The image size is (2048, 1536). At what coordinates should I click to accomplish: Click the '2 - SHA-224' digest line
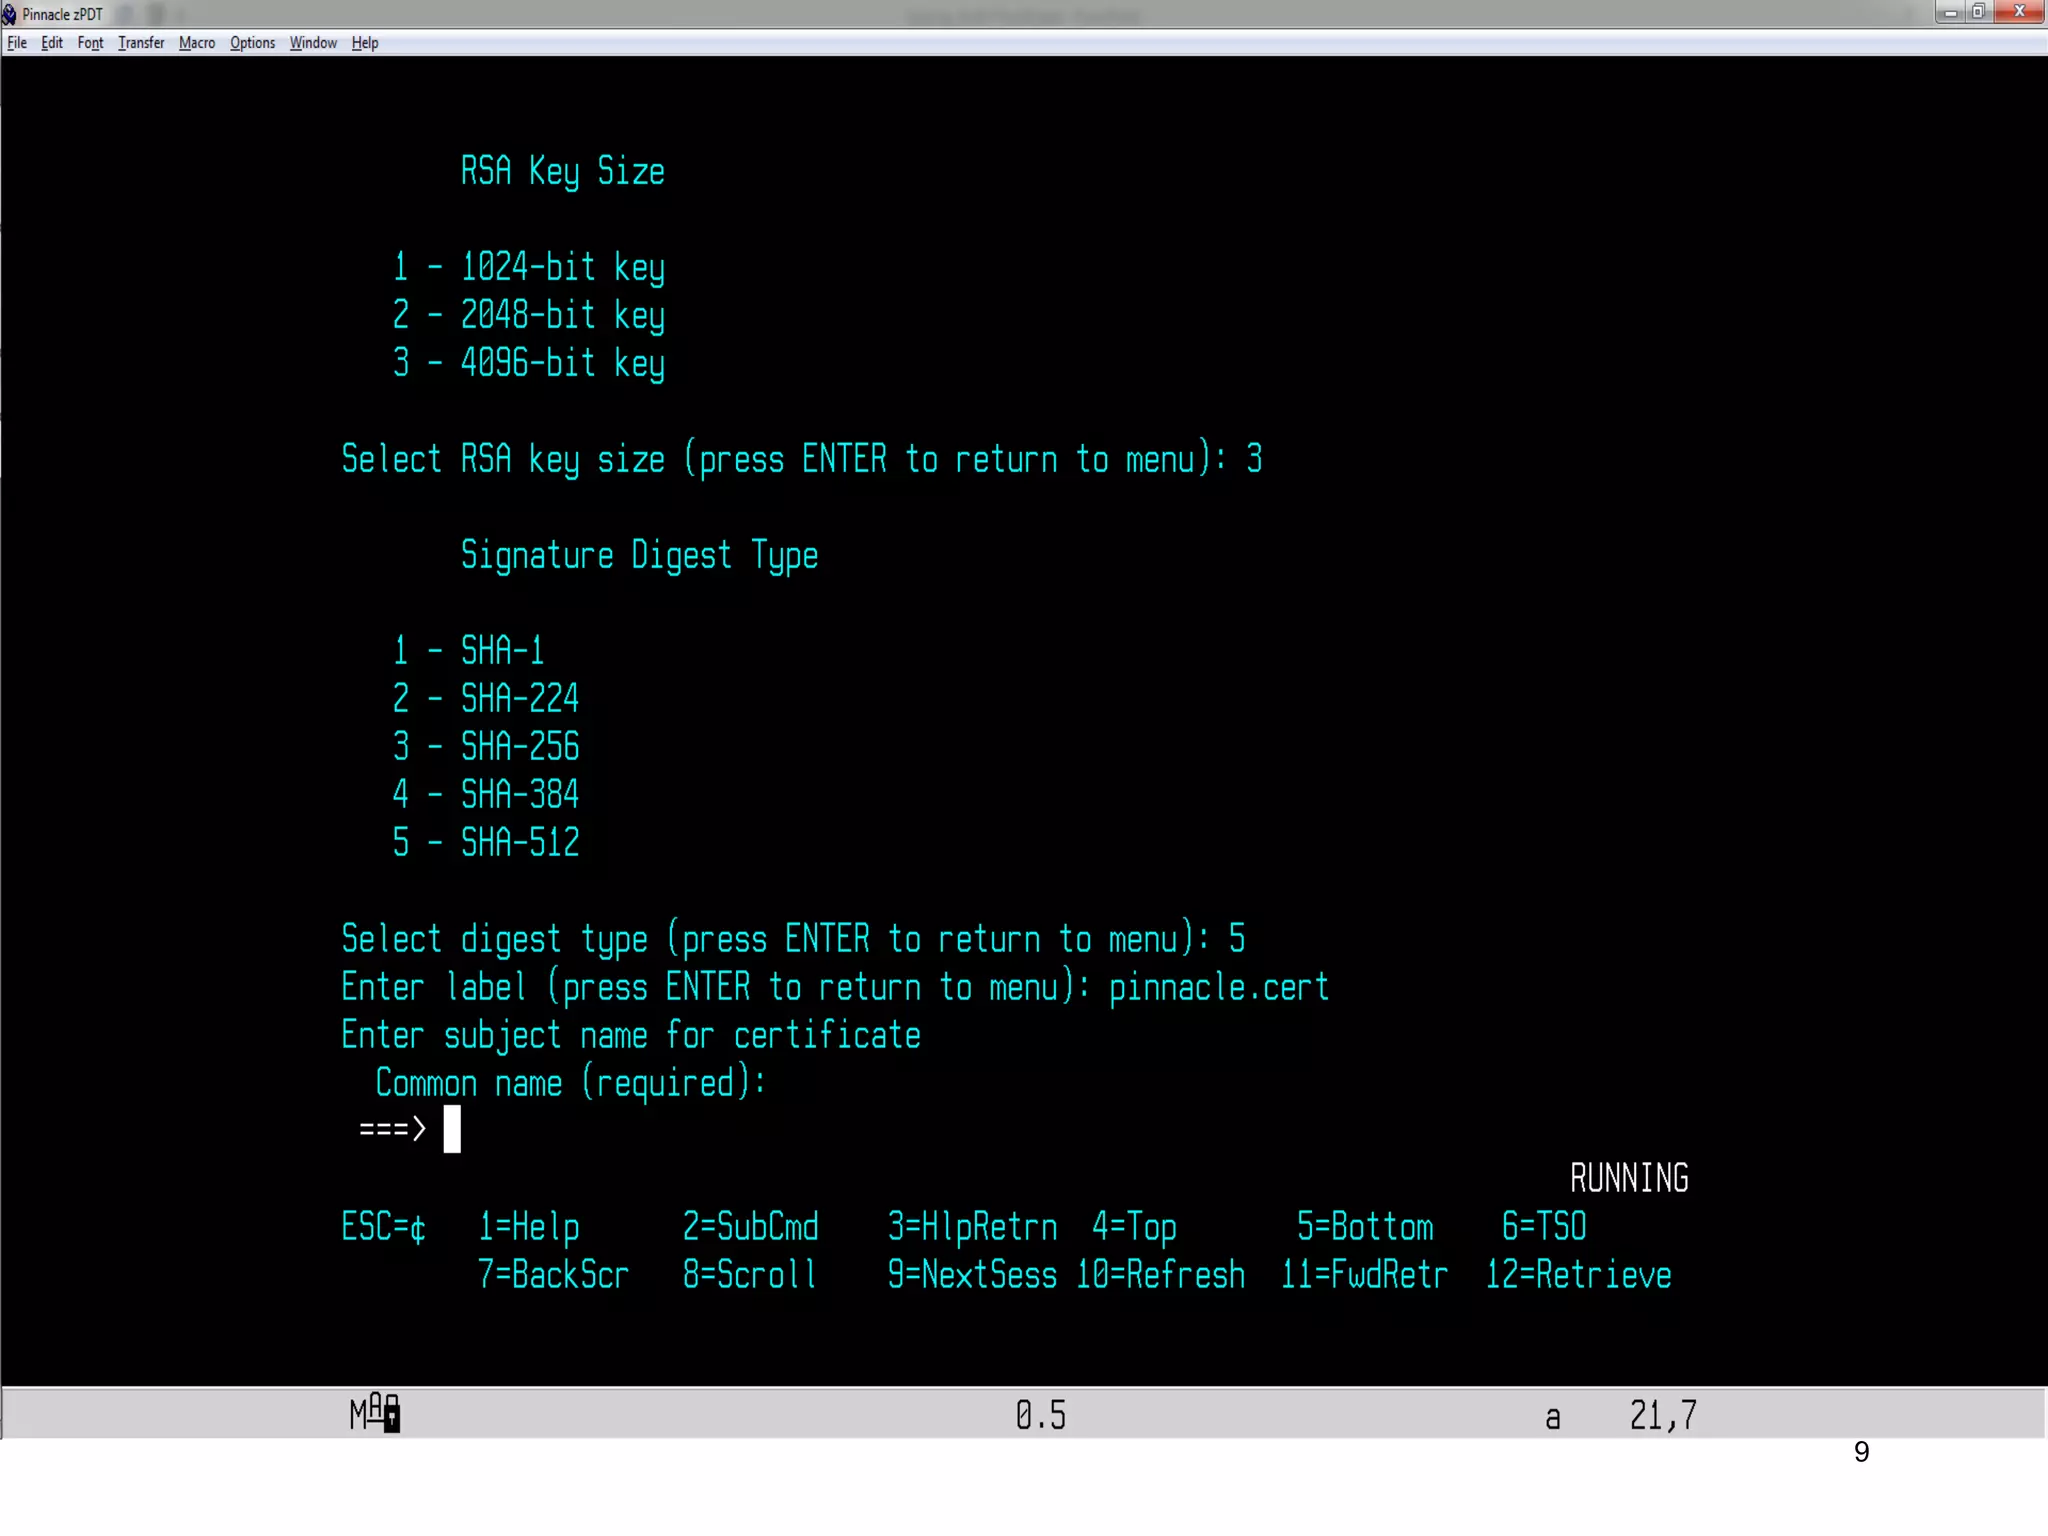(x=485, y=699)
